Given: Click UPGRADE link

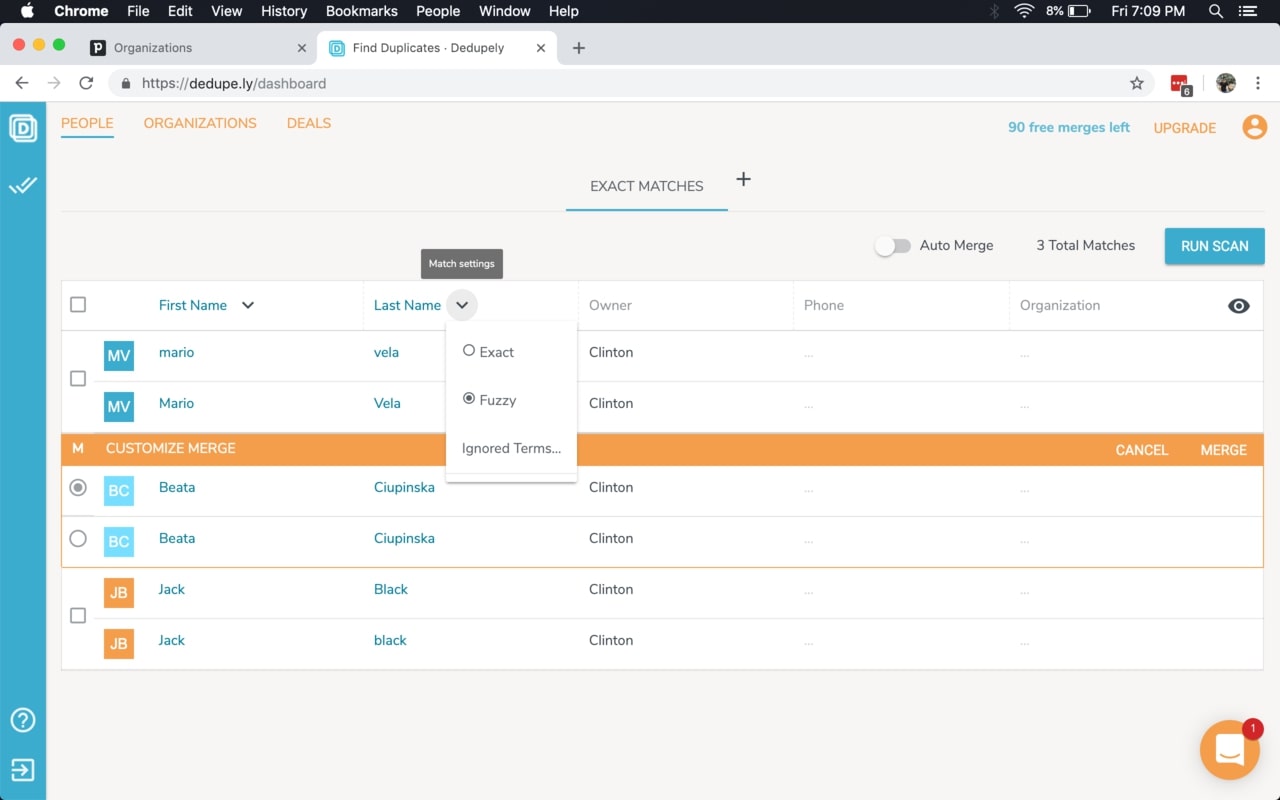Looking at the screenshot, I should [x=1185, y=128].
